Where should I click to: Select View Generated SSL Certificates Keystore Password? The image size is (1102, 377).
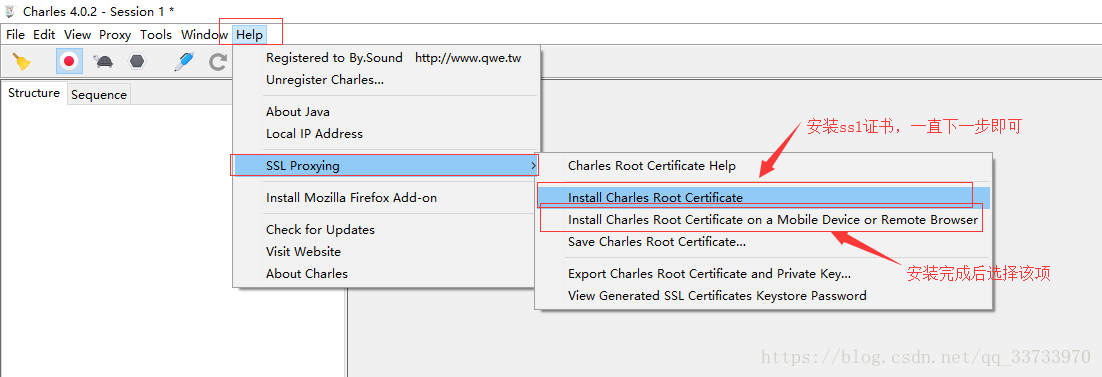click(763, 295)
